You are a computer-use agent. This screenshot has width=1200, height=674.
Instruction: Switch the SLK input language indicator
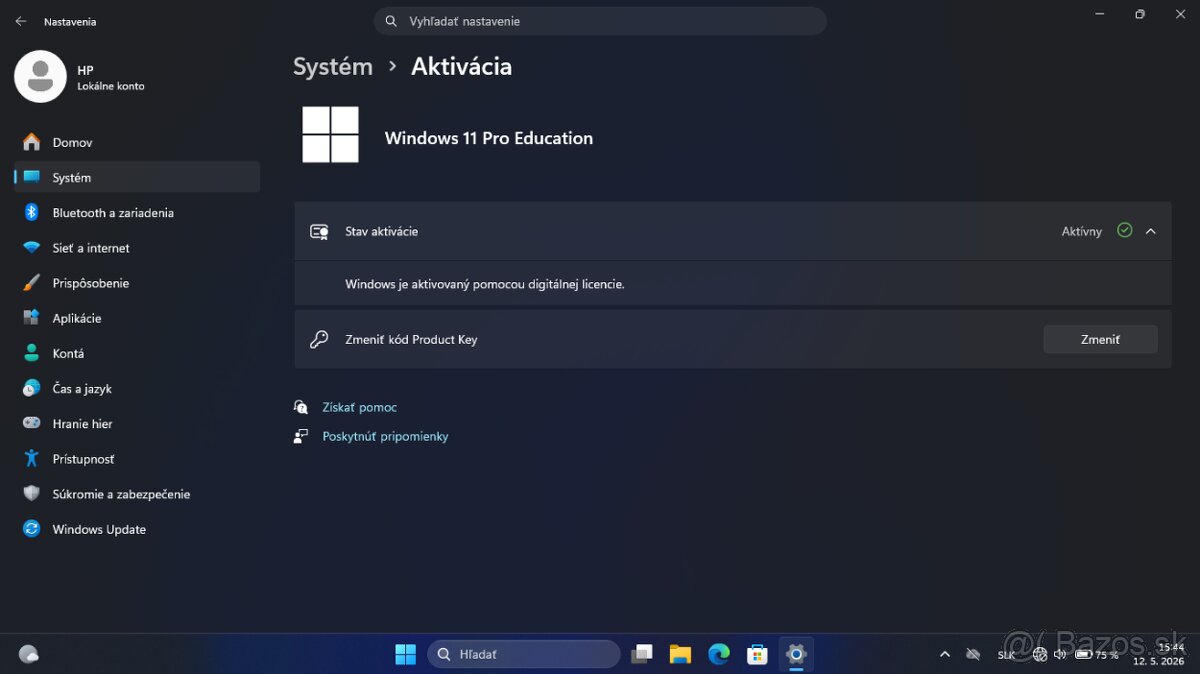pos(1007,654)
